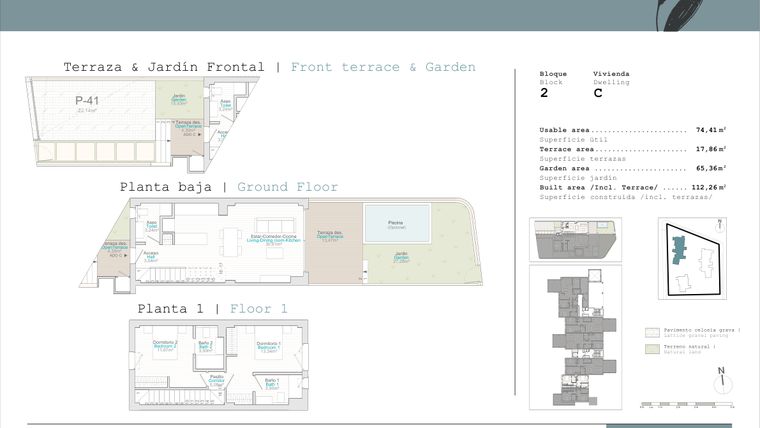Click the 'Planta baja' heading

(166, 187)
